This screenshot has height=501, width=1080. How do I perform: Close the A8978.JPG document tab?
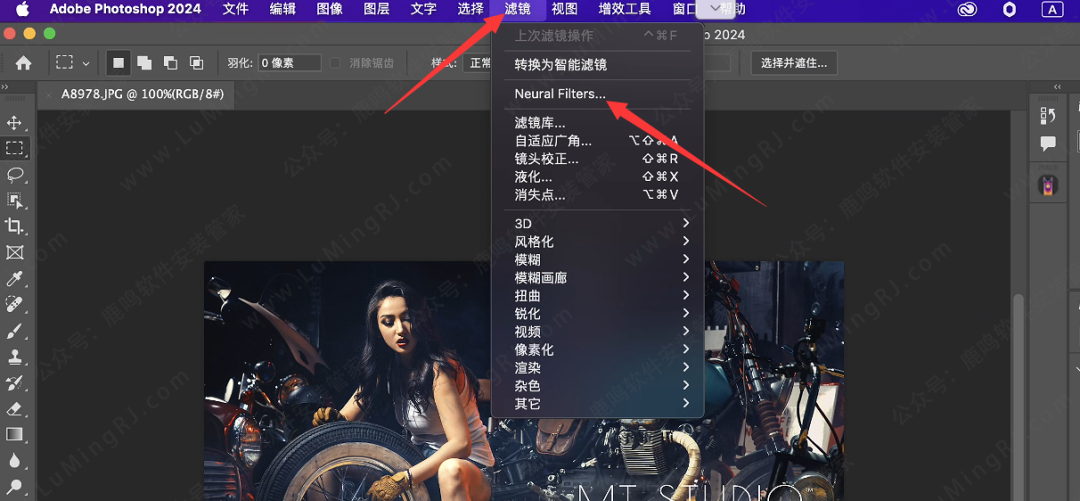[x=50, y=95]
